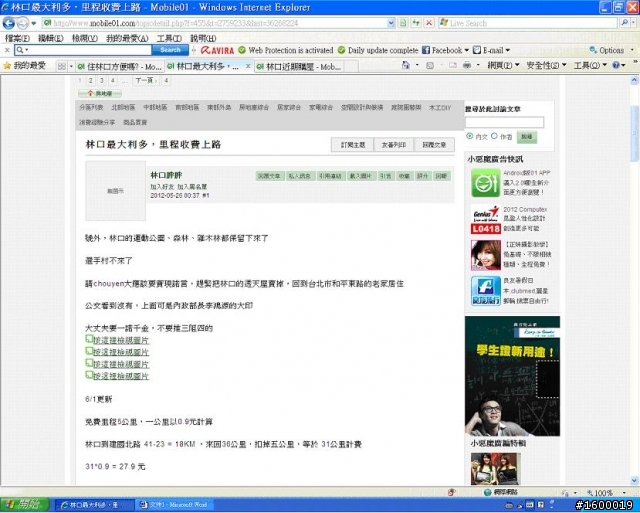Click the Feeds icon in command bar

click(430, 65)
